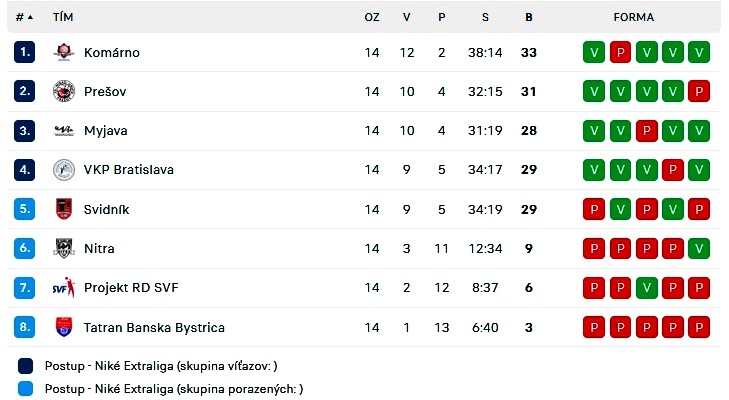Click the VKP Bratislava team logo
The height and width of the screenshot is (400, 729).
click(64, 170)
